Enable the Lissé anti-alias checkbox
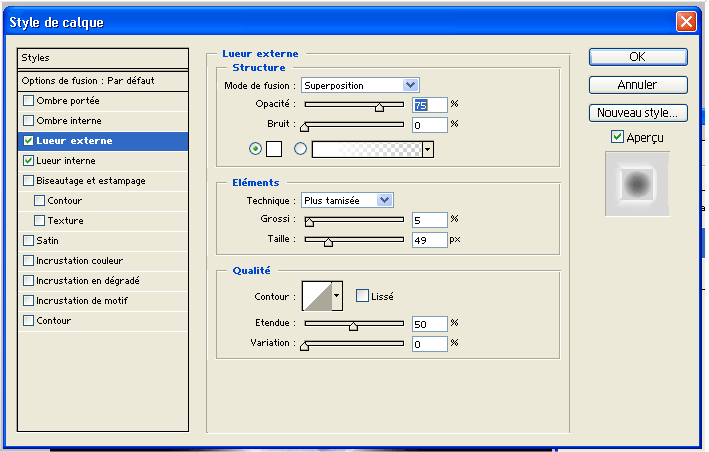The image size is (709, 452). 362,295
